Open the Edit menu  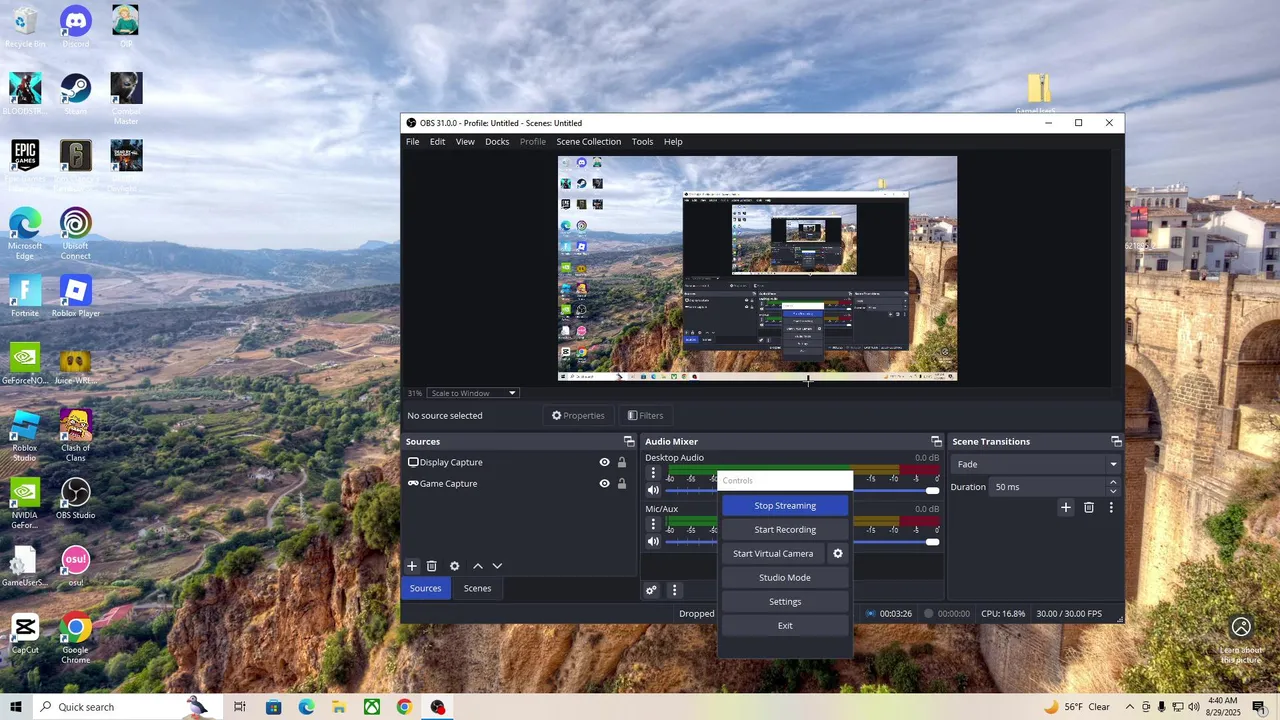click(x=437, y=141)
